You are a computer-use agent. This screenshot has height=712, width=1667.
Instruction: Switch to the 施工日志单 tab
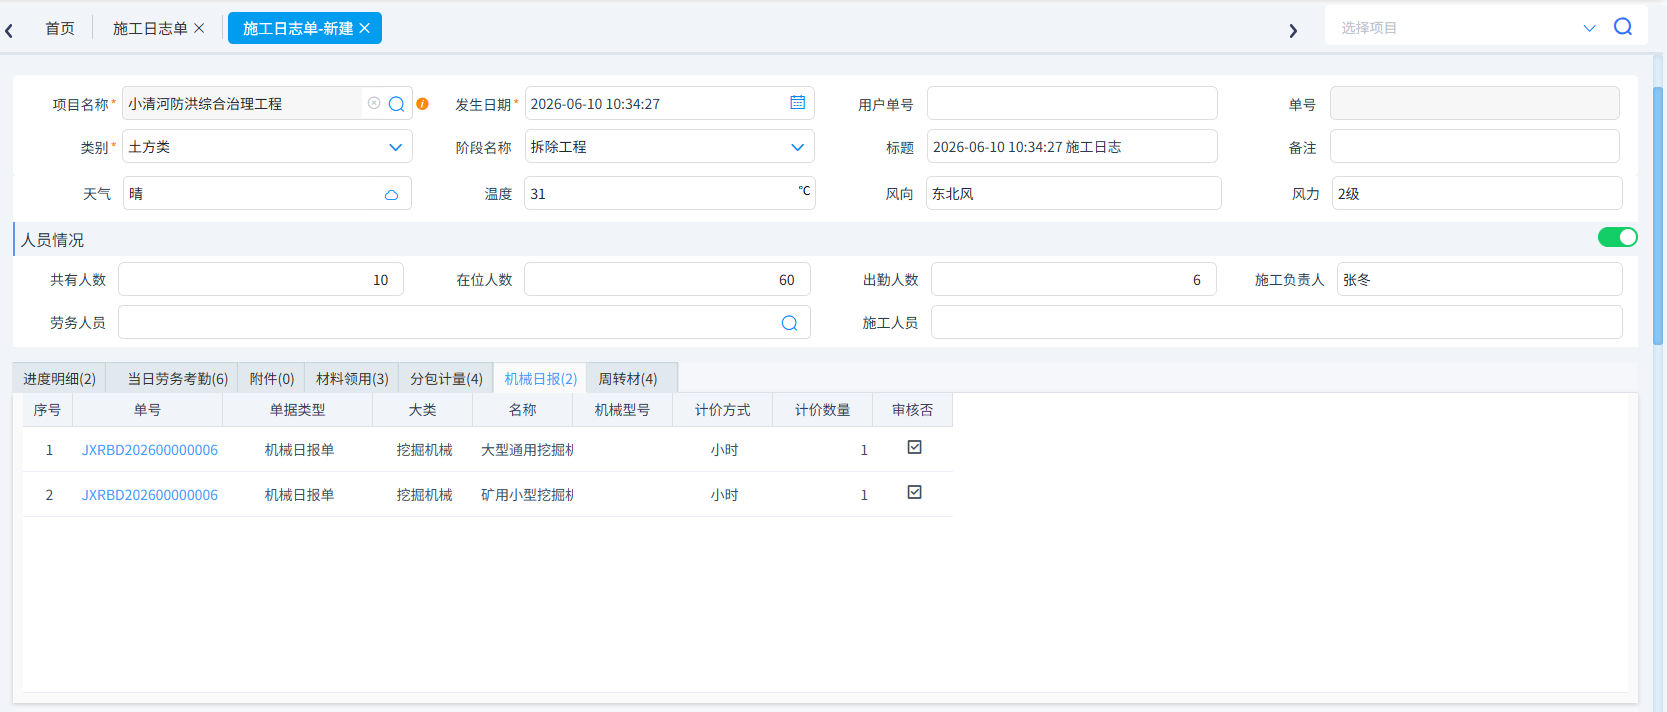point(150,28)
